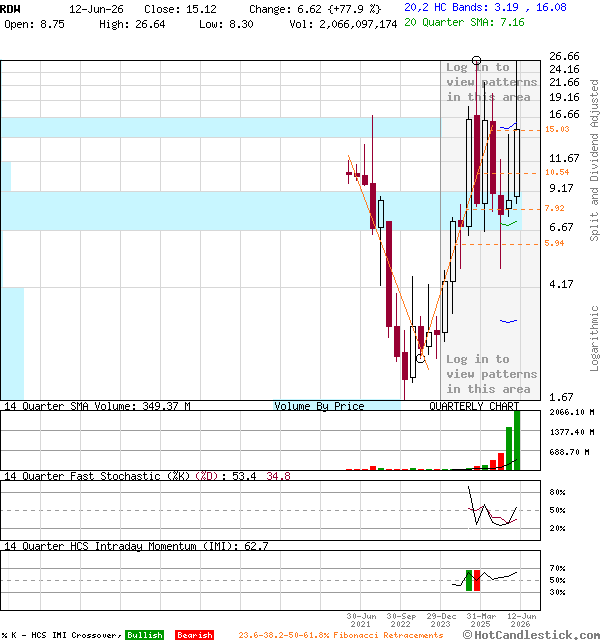Click the lower 'Log in to view patterns' notice
Image resolution: width=600 pixels, height=640 pixels.
(491, 374)
